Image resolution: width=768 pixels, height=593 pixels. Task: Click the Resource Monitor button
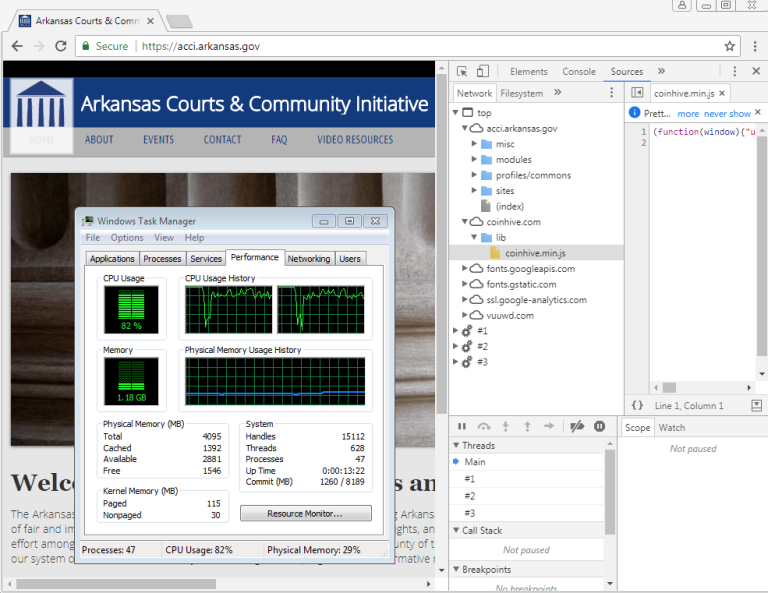point(305,513)
